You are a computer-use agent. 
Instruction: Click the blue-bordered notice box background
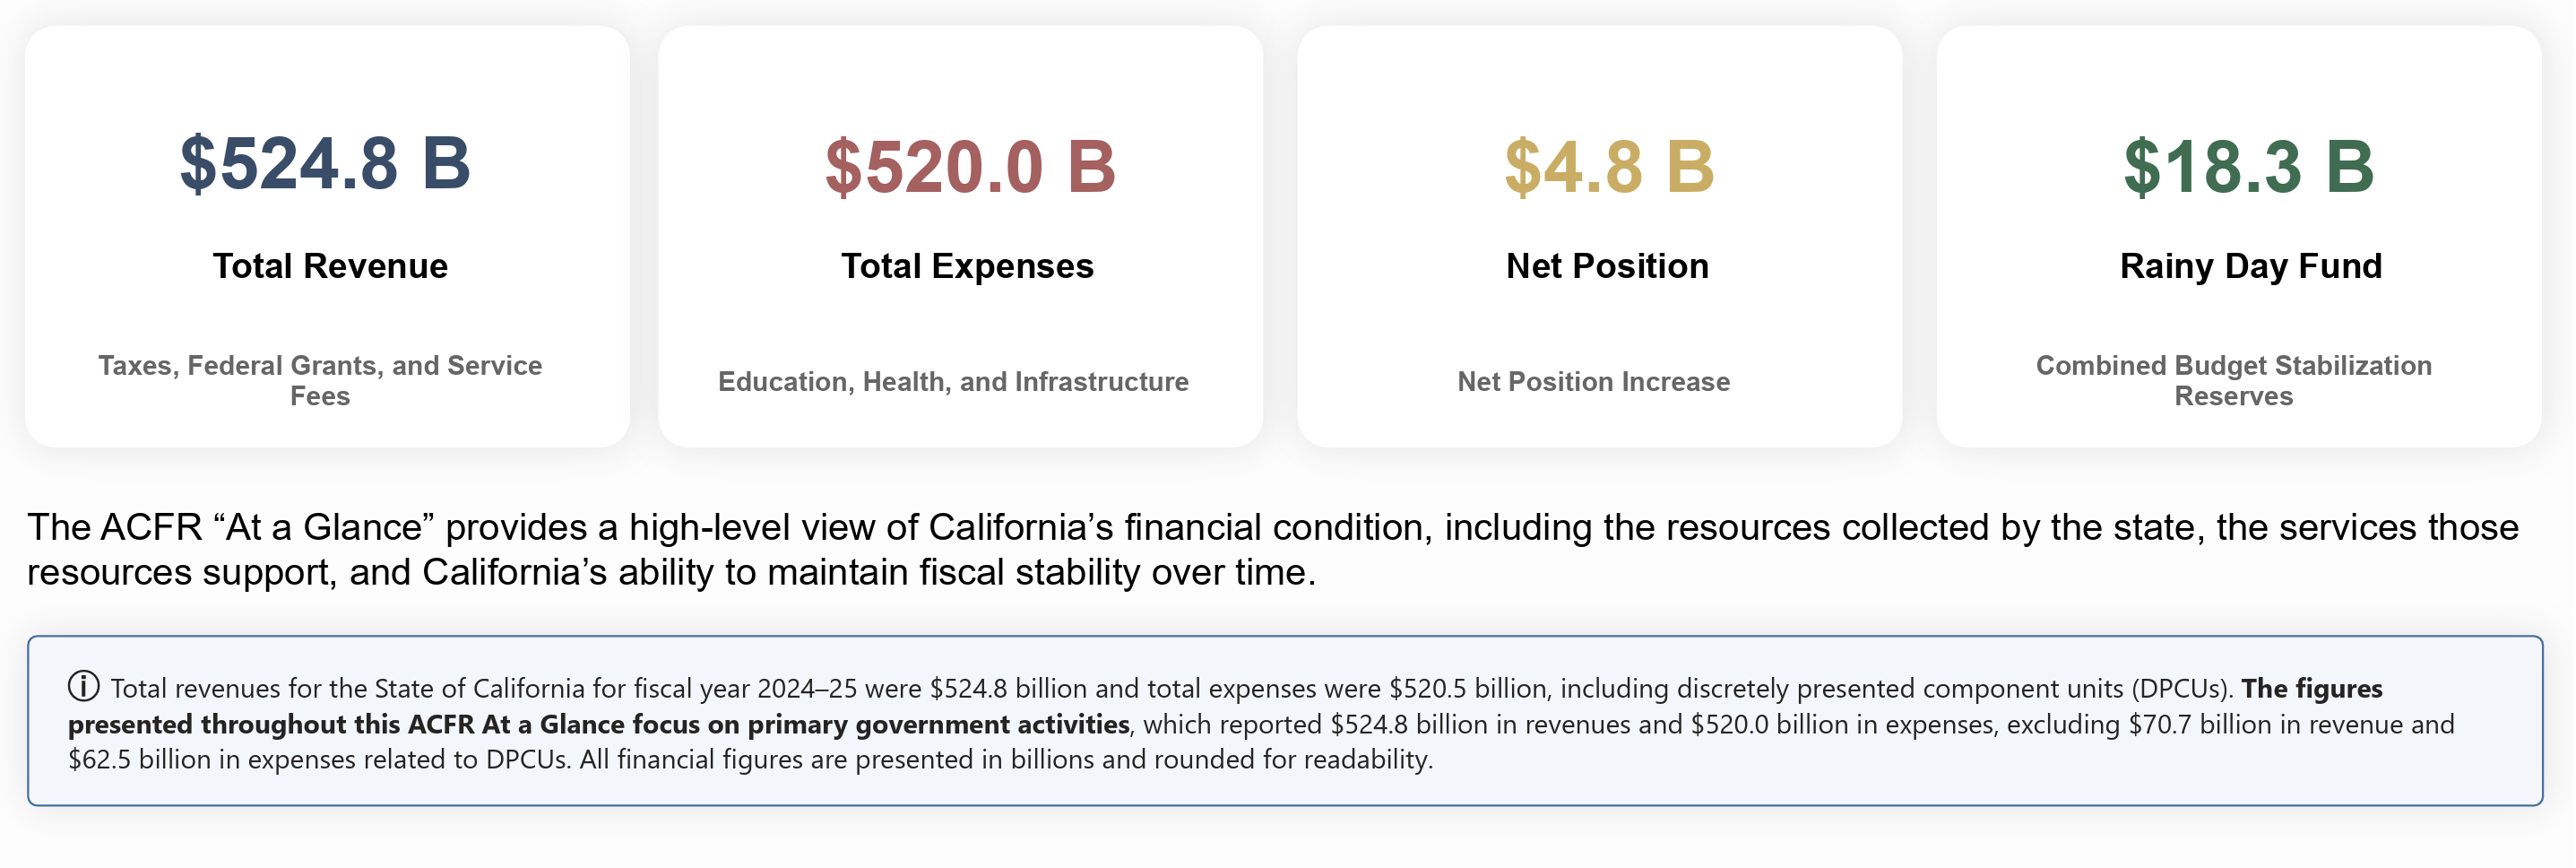pyautogui.click(x=1285, y=721)
